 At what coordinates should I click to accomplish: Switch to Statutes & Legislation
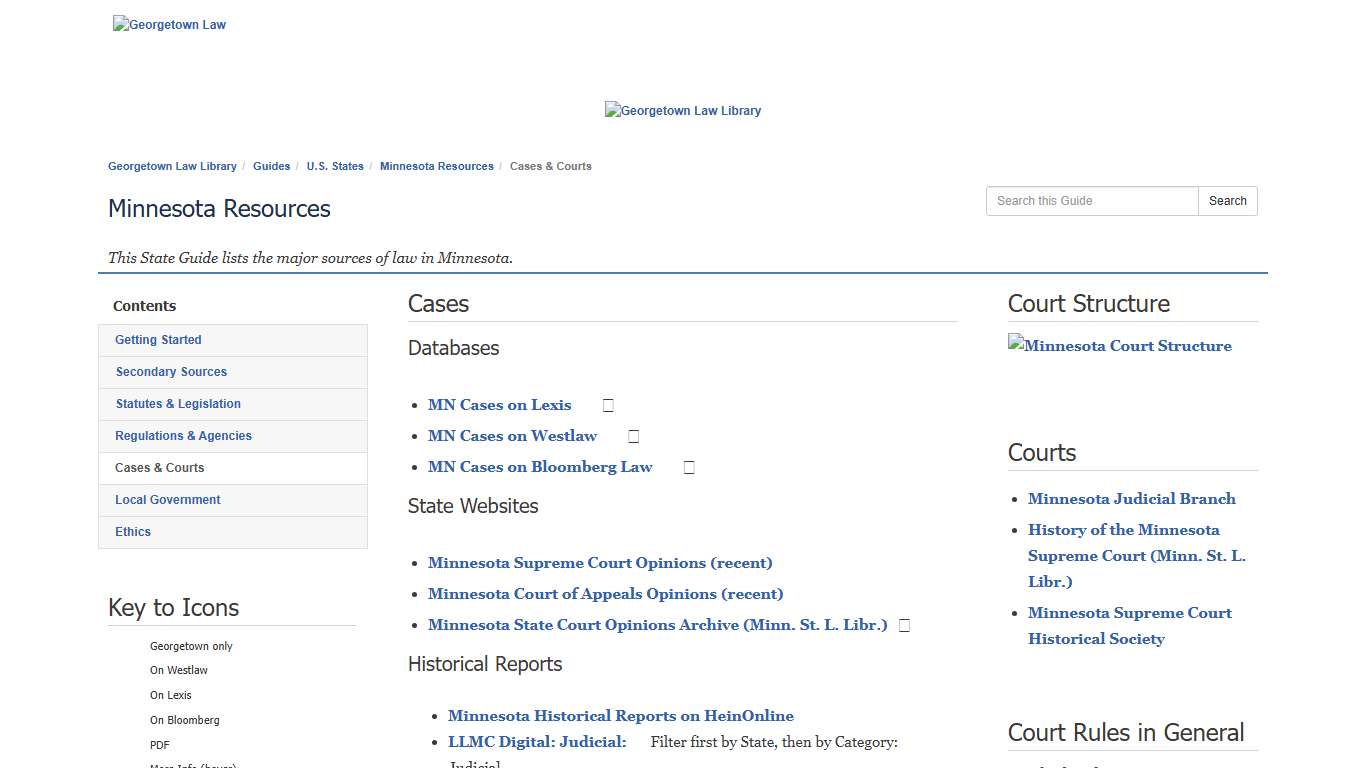(178, 403)
